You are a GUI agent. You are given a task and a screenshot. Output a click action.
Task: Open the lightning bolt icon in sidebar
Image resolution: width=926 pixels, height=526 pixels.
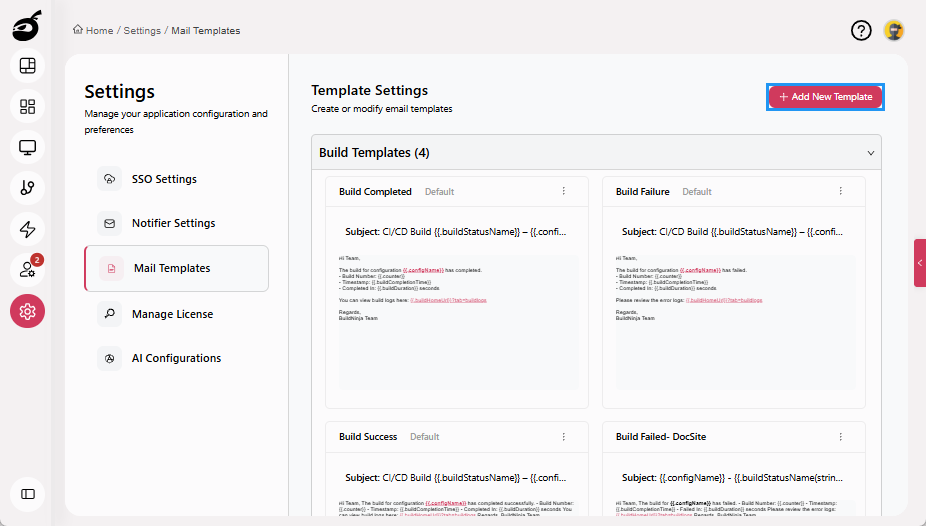tap(27, 229)
